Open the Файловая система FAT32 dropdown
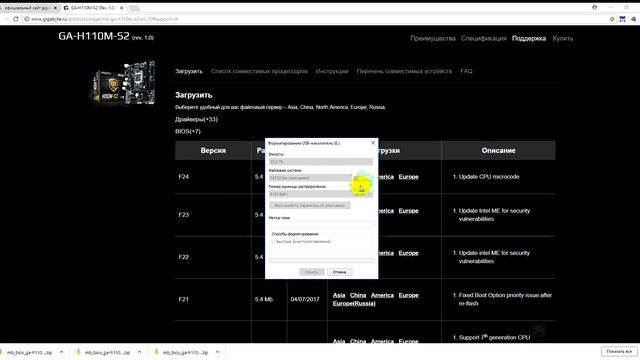The width and height of the screenshot is (640, 360). coord(321,178)
